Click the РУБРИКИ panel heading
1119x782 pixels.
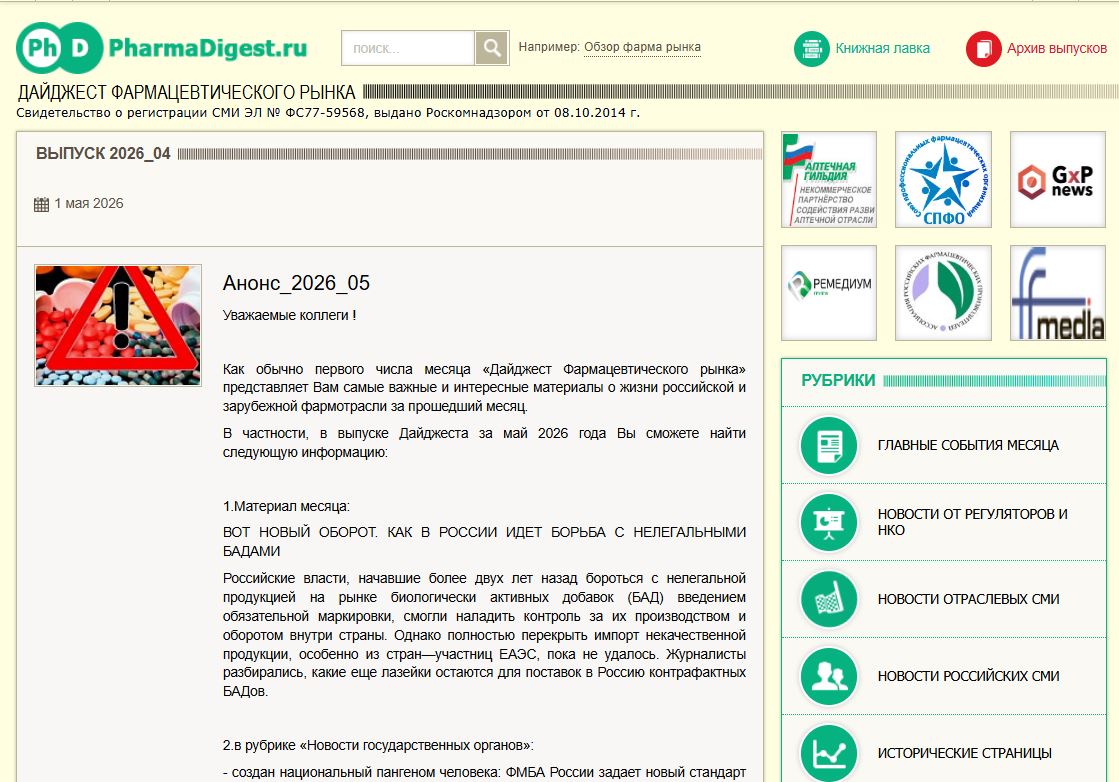pyautogui.click(x=838, y=380)
